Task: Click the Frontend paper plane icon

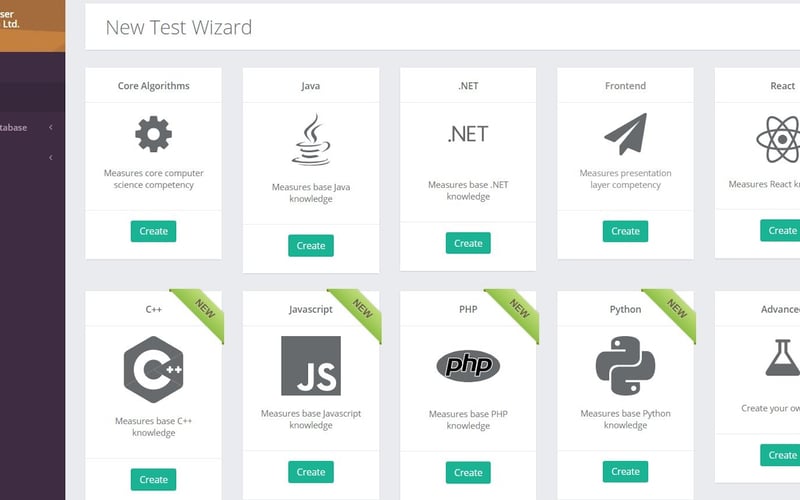Action: [x=626, y=134]
